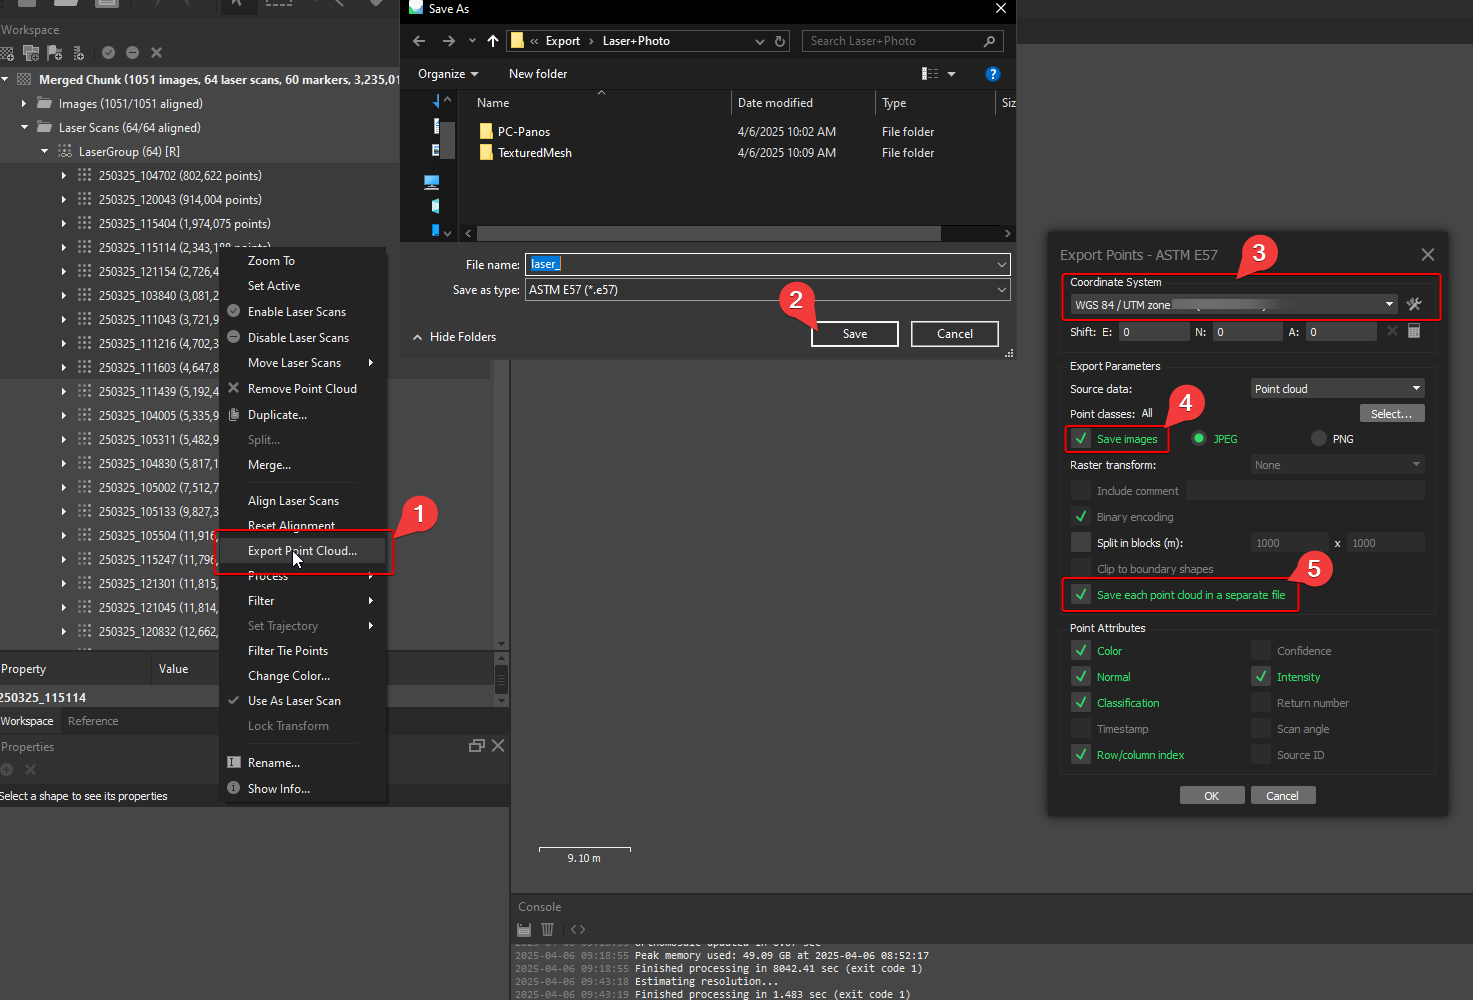
Task: Change the view layout icon in Save As
Action: pyautogui.click(x=930, y=74)
